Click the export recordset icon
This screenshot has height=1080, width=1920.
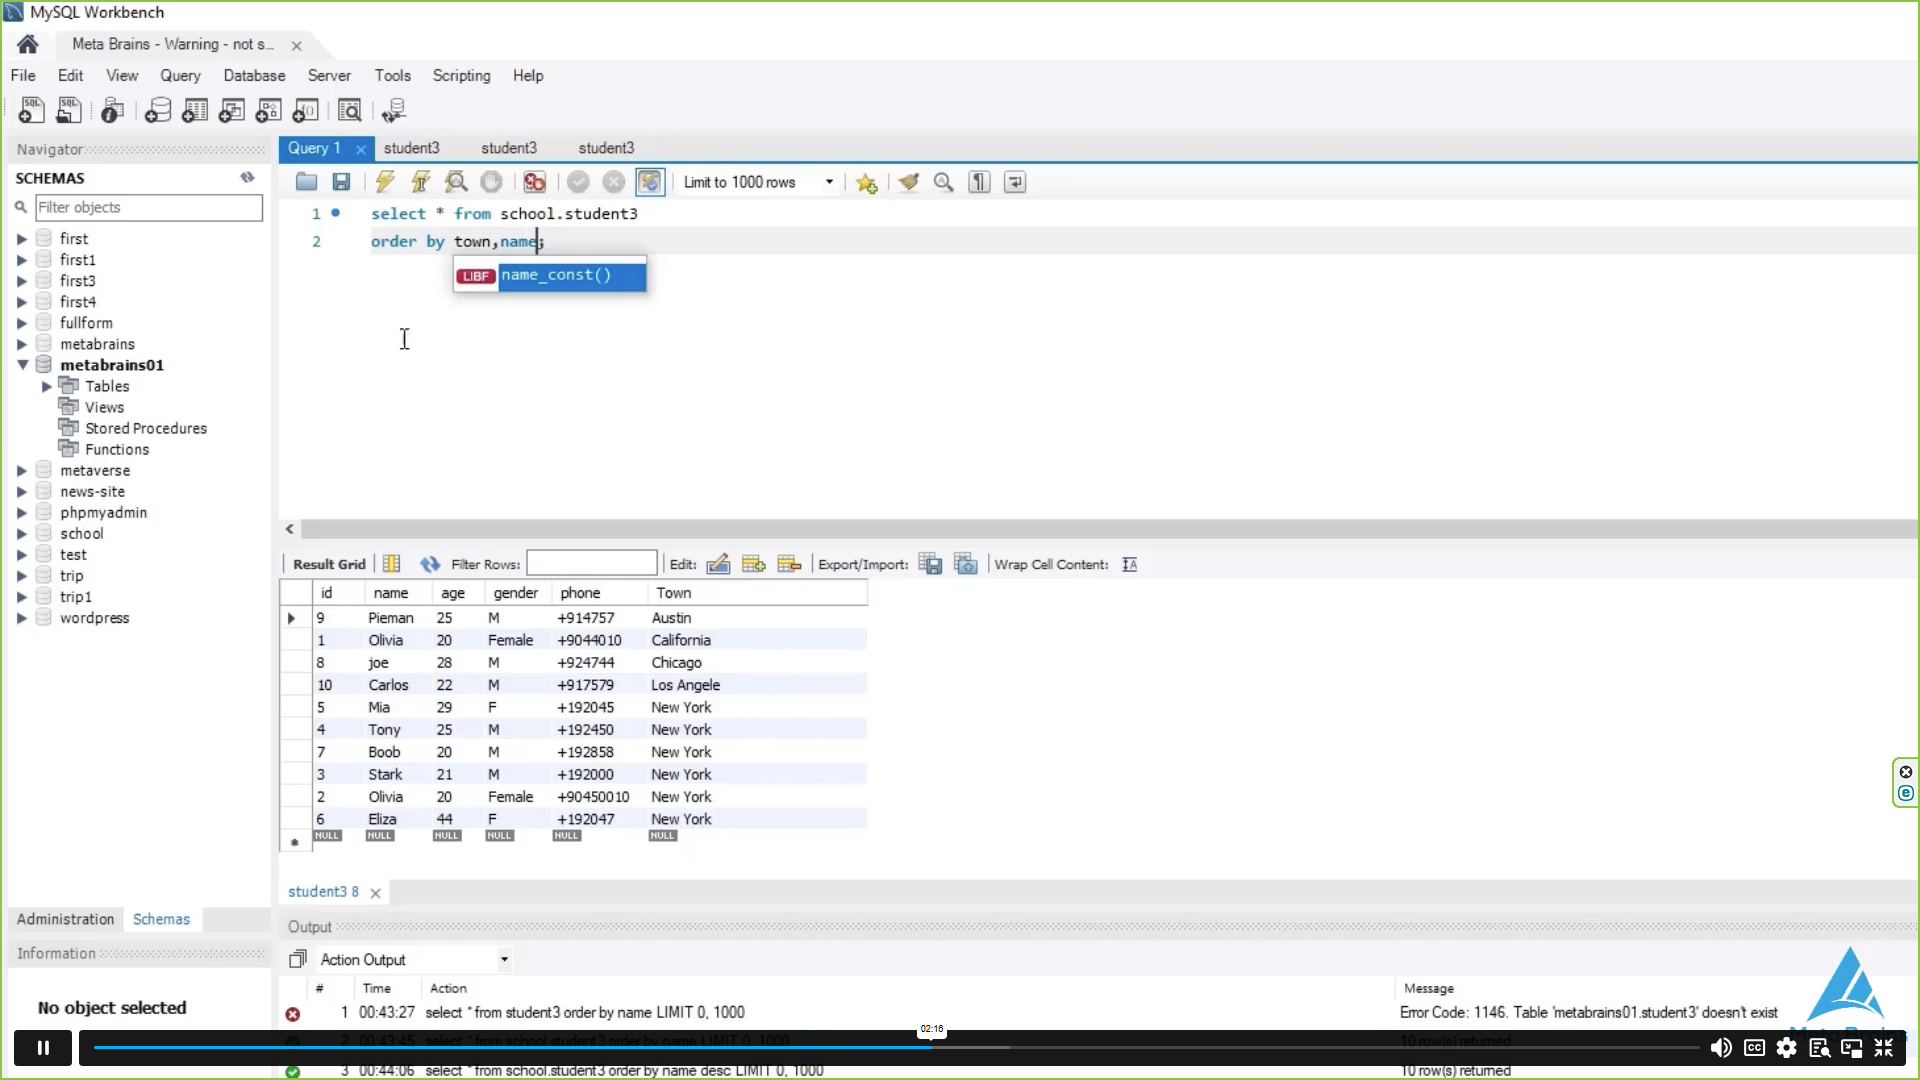(x=930, y=564)
